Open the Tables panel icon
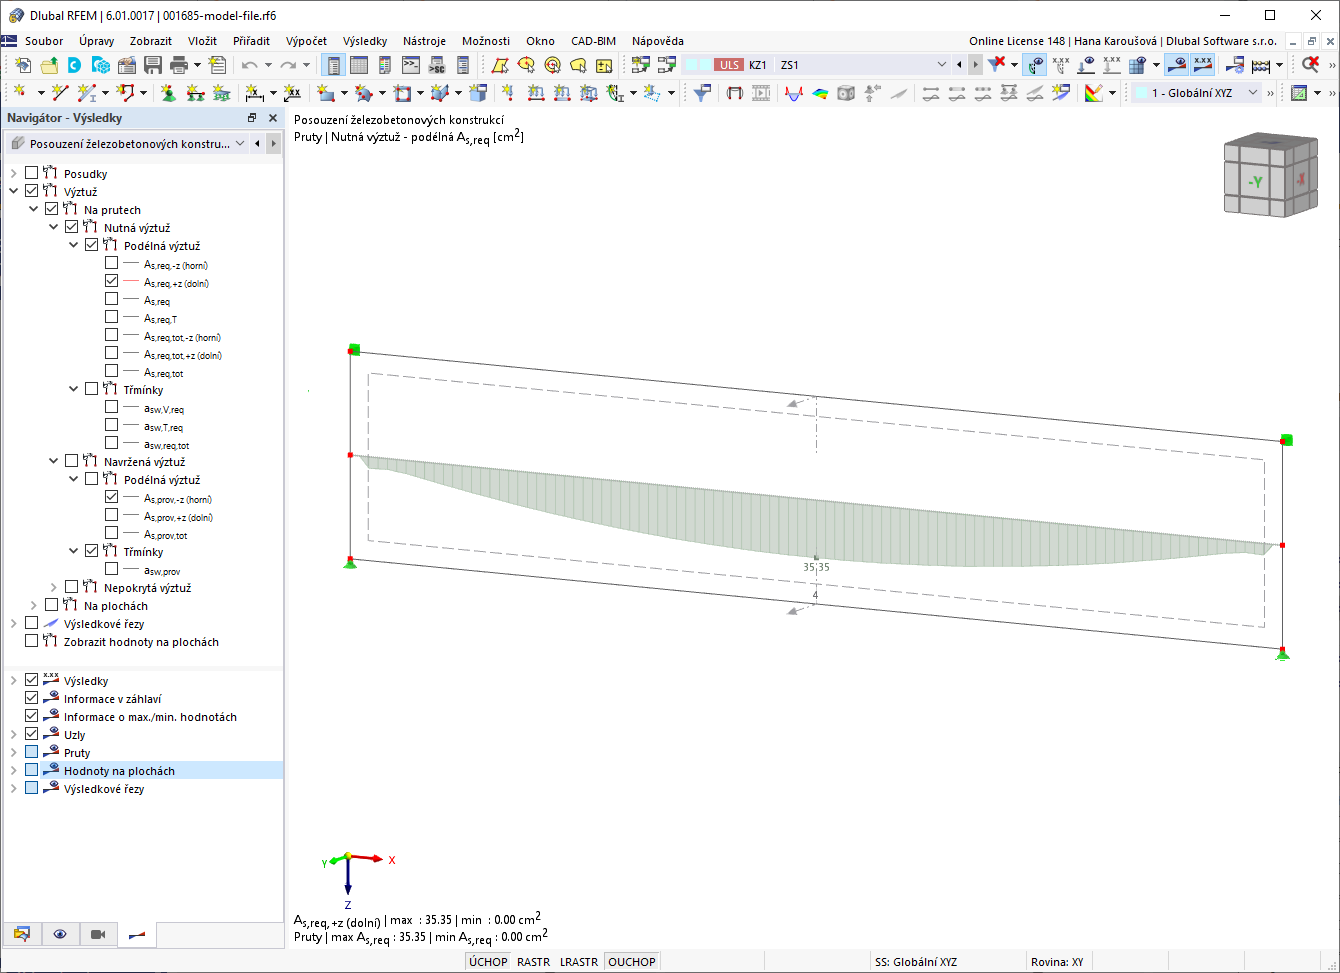 point(359,65)
